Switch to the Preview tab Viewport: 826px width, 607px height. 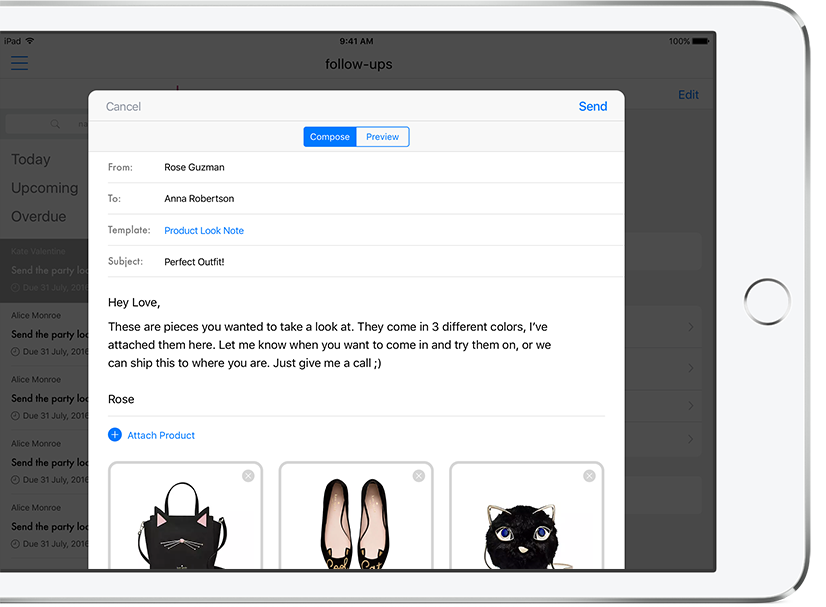pyautogui.click(x=382, y=136)
